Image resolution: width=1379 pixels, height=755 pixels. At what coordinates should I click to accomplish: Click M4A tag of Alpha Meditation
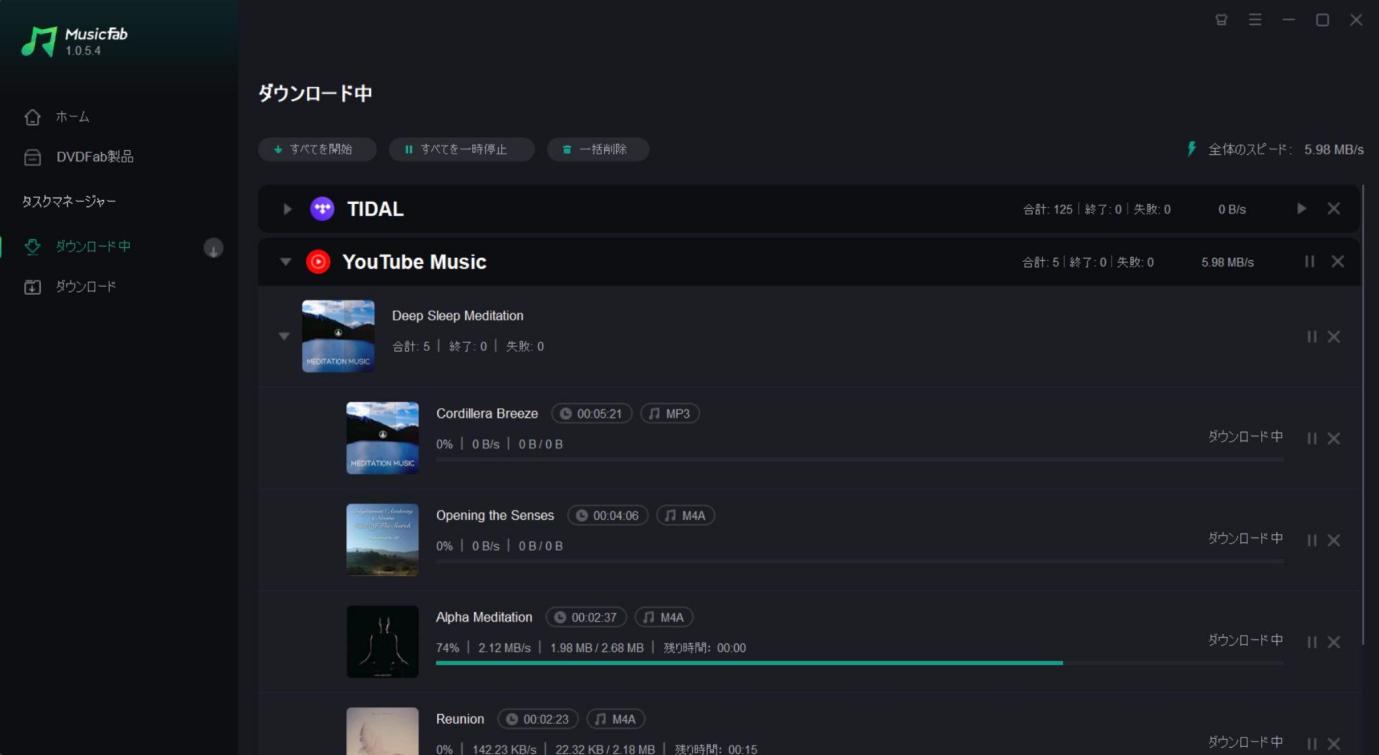pos(664,618)
